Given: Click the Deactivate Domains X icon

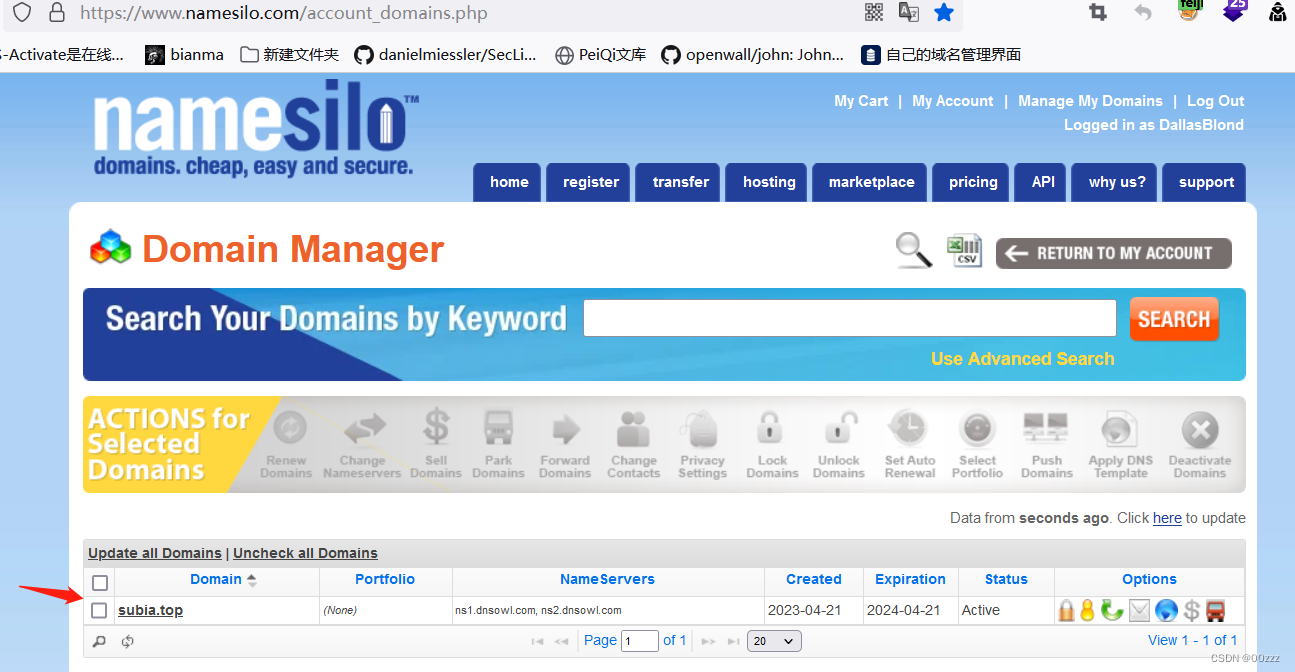Looking at the screenshot, I should pos(1200,431).
